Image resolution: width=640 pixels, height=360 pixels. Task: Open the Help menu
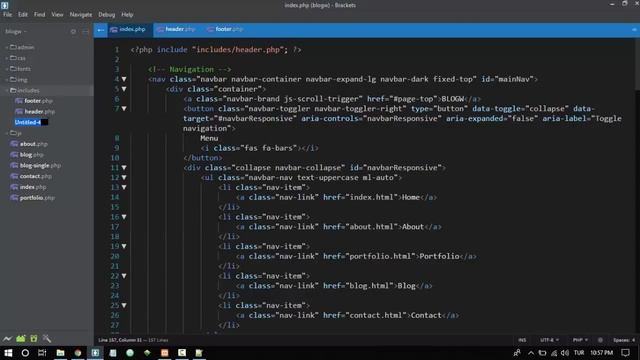[x=127, y=14]
